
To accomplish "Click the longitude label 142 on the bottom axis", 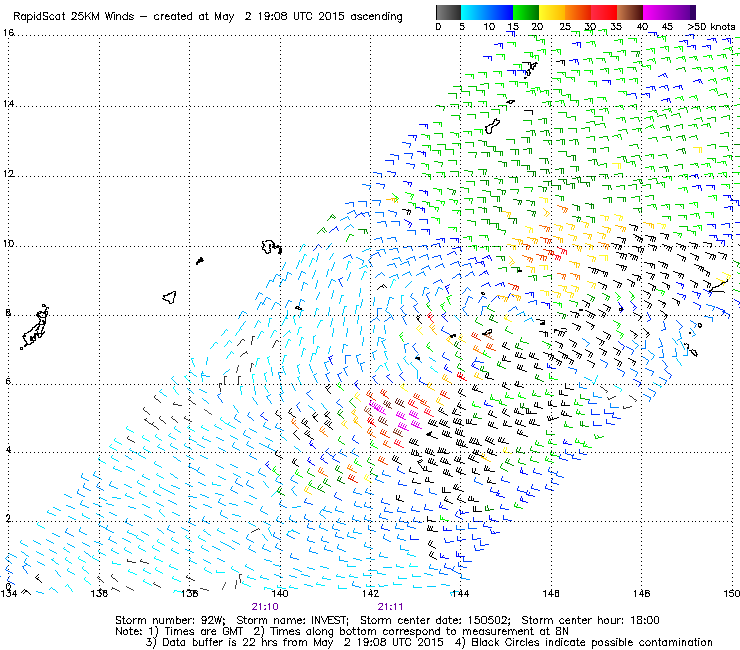I will point(370,593).
